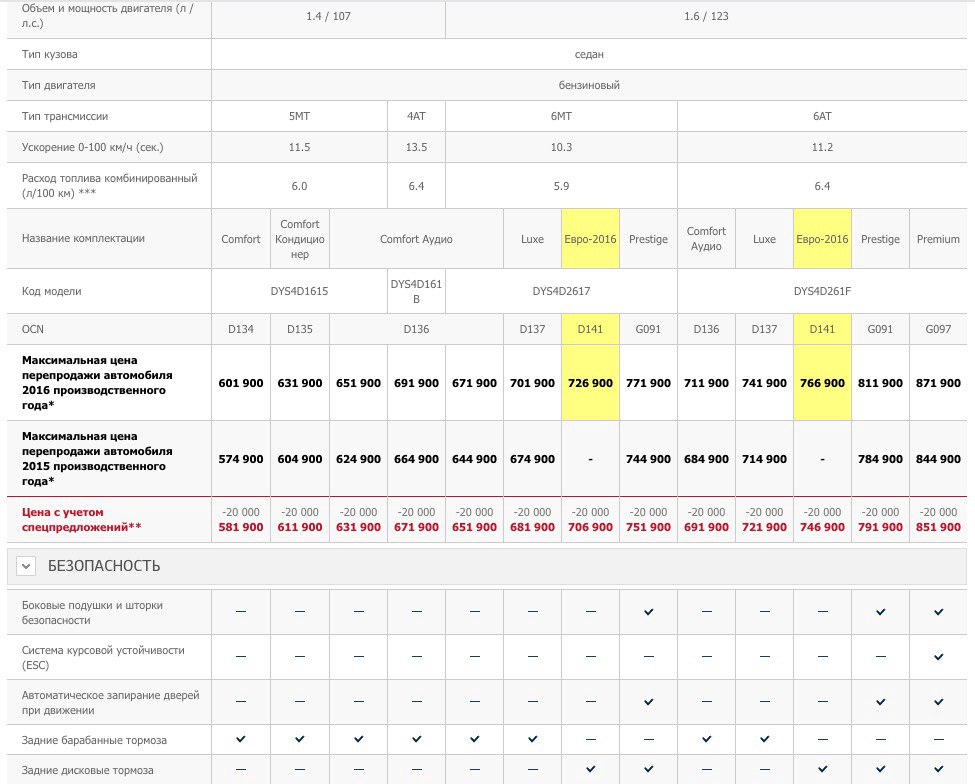Select the yellow 766 900 price cell
Viewport: 975px width, 784px height.
tap(822, 383)
